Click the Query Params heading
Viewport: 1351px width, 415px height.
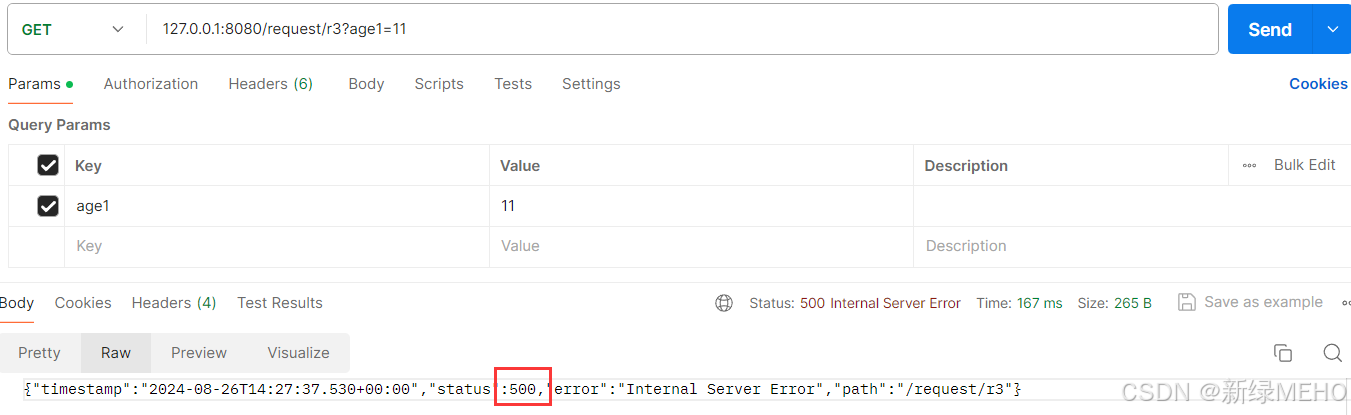[59, 125]
